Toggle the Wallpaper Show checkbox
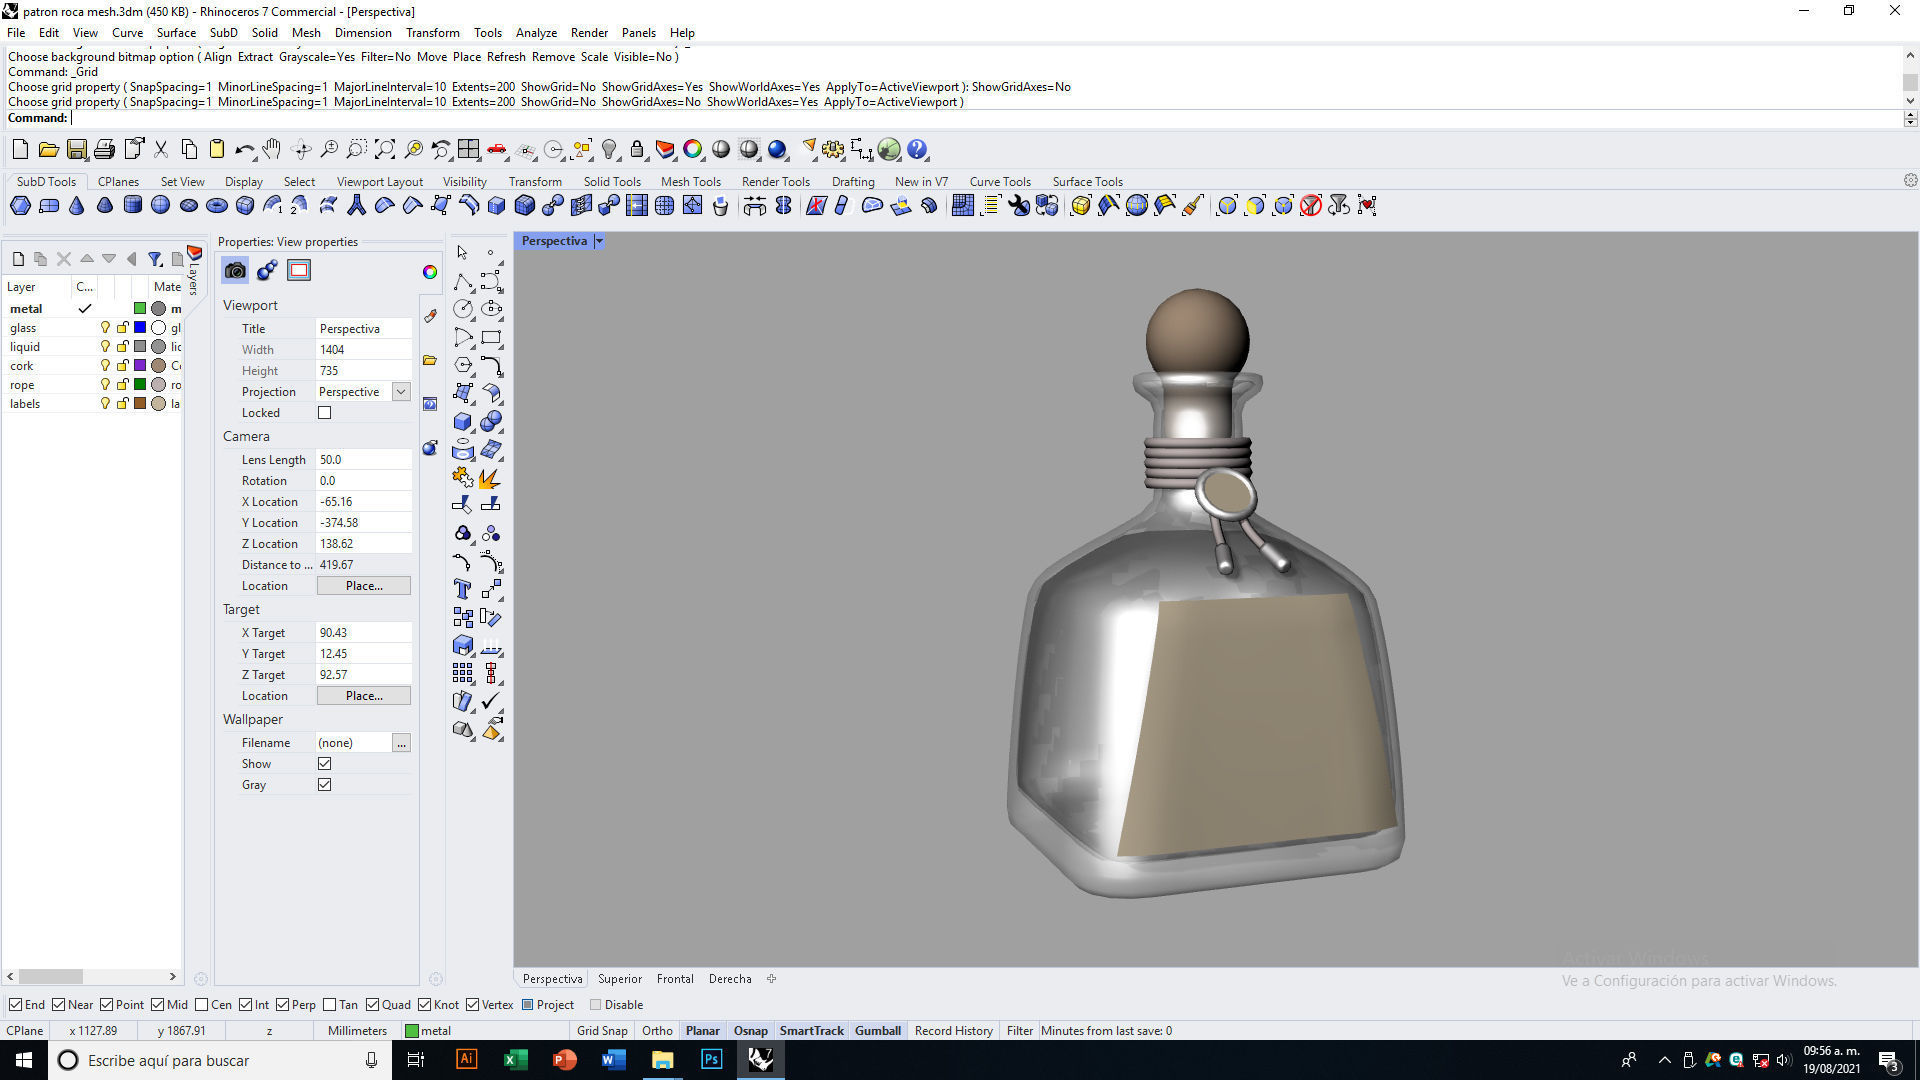Image resolution: width=1920 pixels, height=1080 pixels. [324, 763]
